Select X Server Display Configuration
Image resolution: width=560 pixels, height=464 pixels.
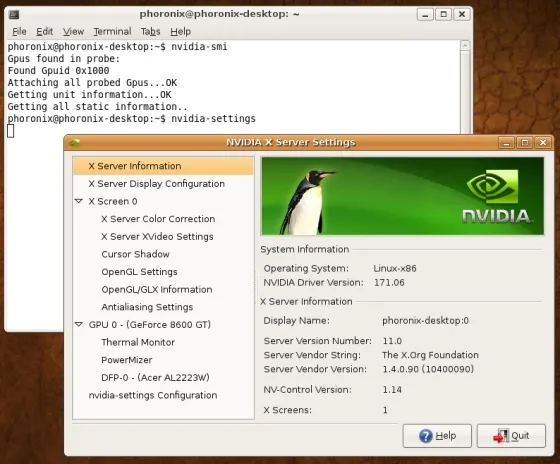[x=156, y=184]
